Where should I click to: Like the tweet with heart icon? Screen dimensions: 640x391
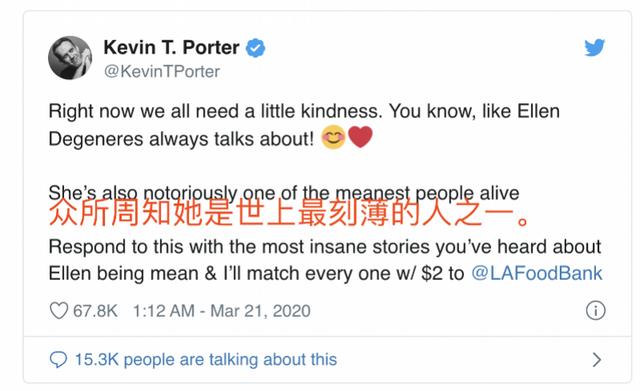point(59,311)
